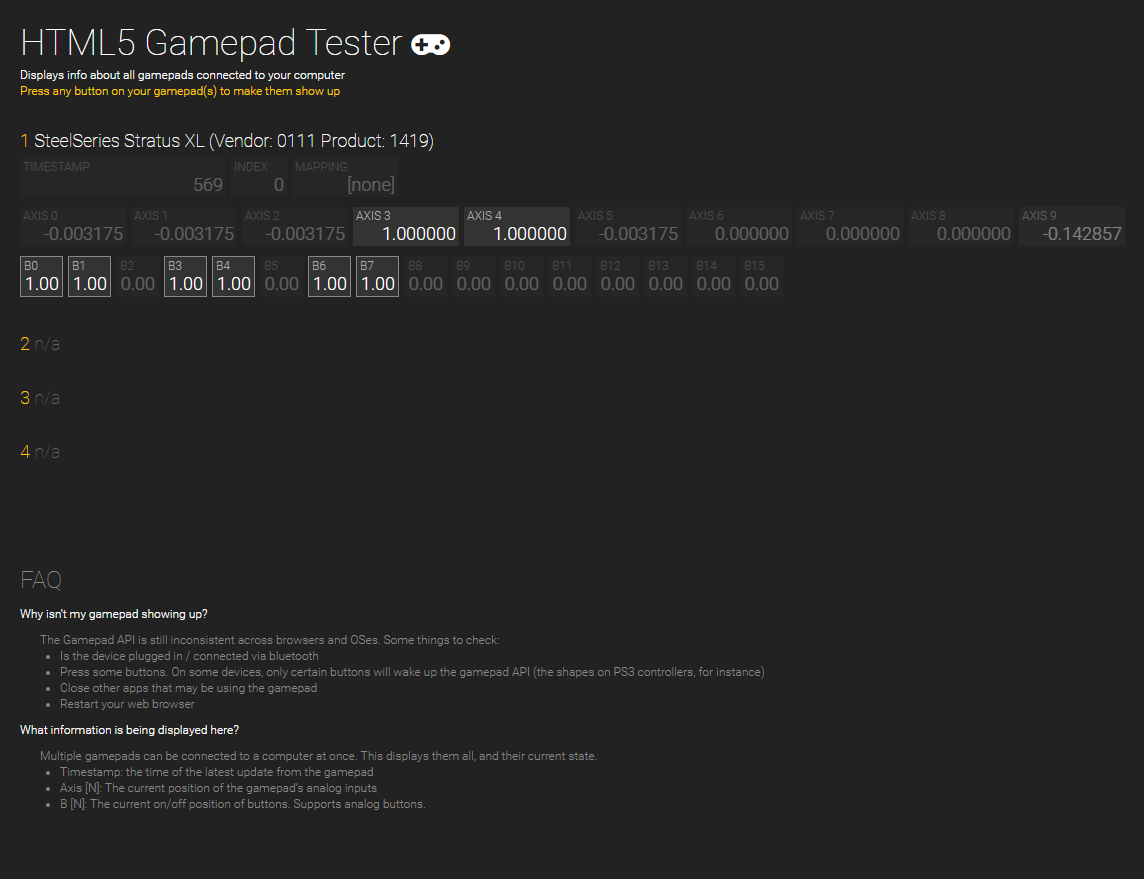Click gamepad slot 2 n/a
This screenshot has height=879, width=1144.
click(x=40, y=344)
